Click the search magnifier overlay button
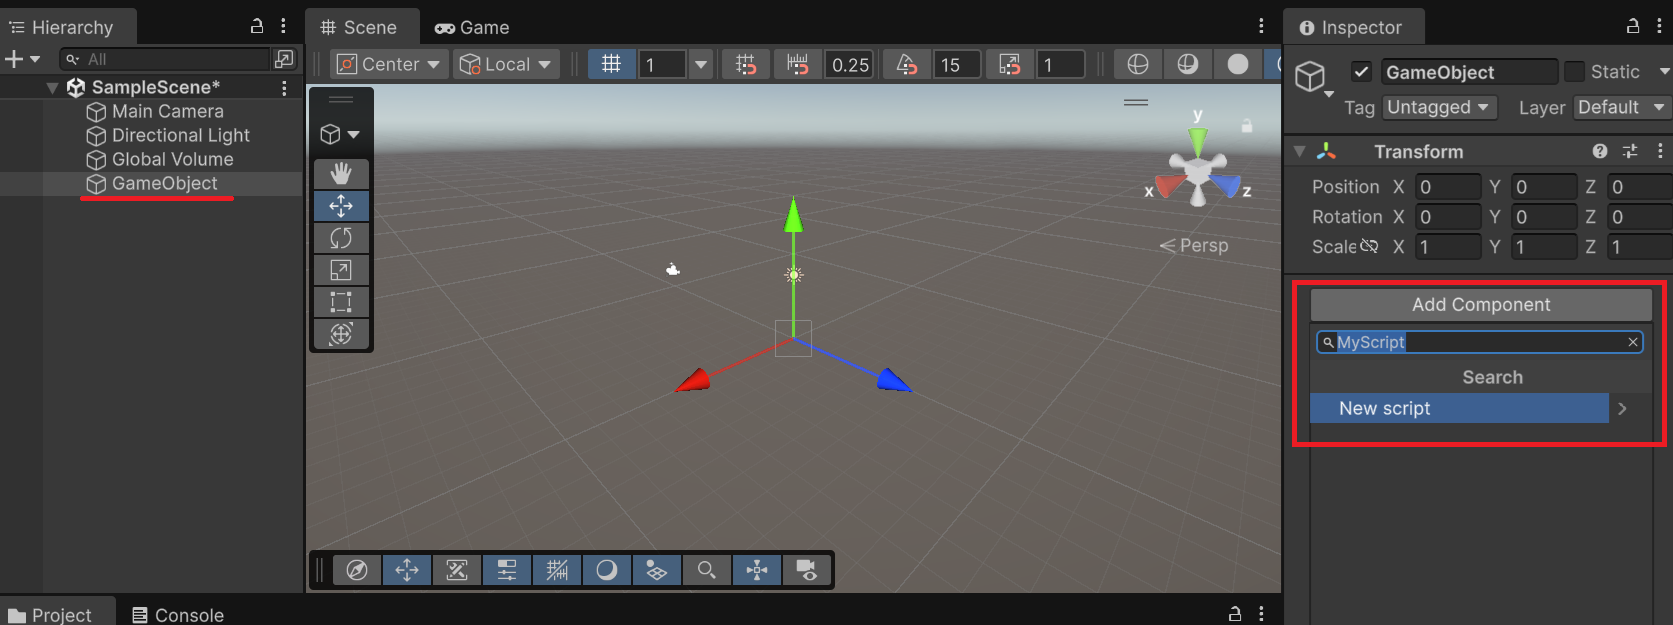The height and width of the screenshot is (625, 1673). click(x=707, y=570)
